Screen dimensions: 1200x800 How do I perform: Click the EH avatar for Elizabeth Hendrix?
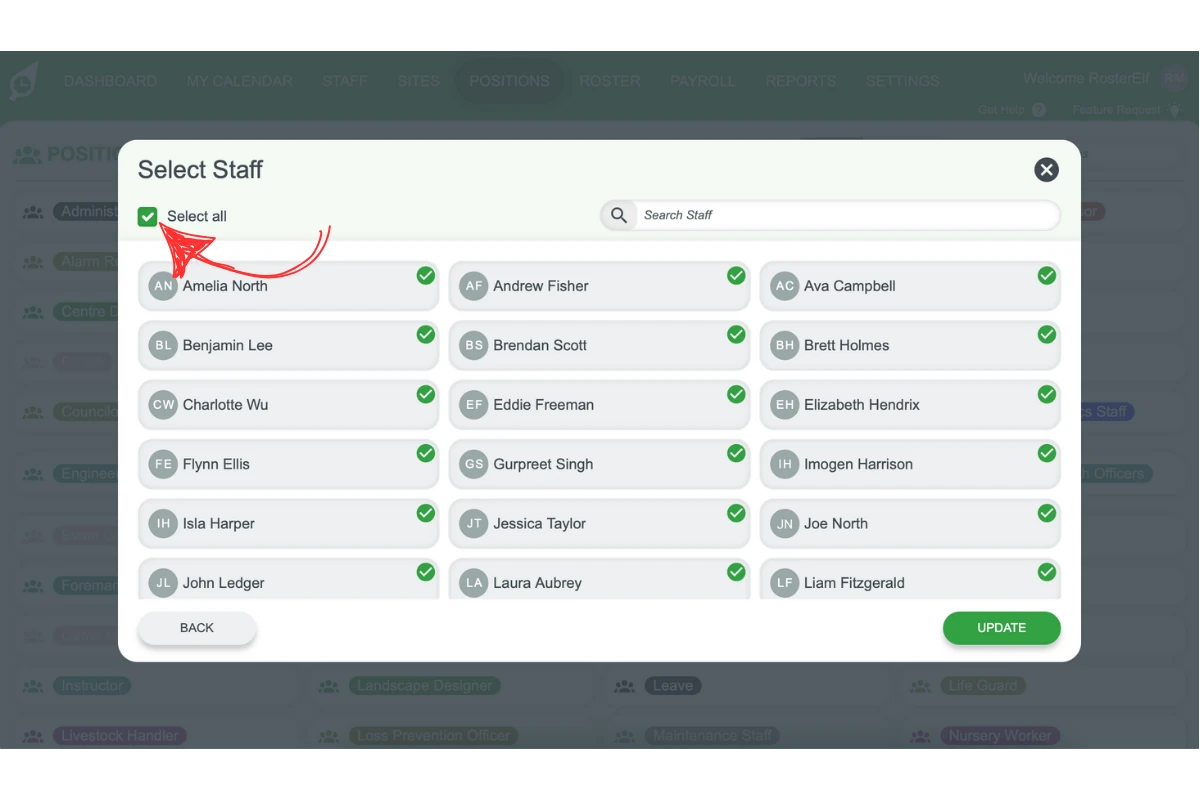[785, 405]
